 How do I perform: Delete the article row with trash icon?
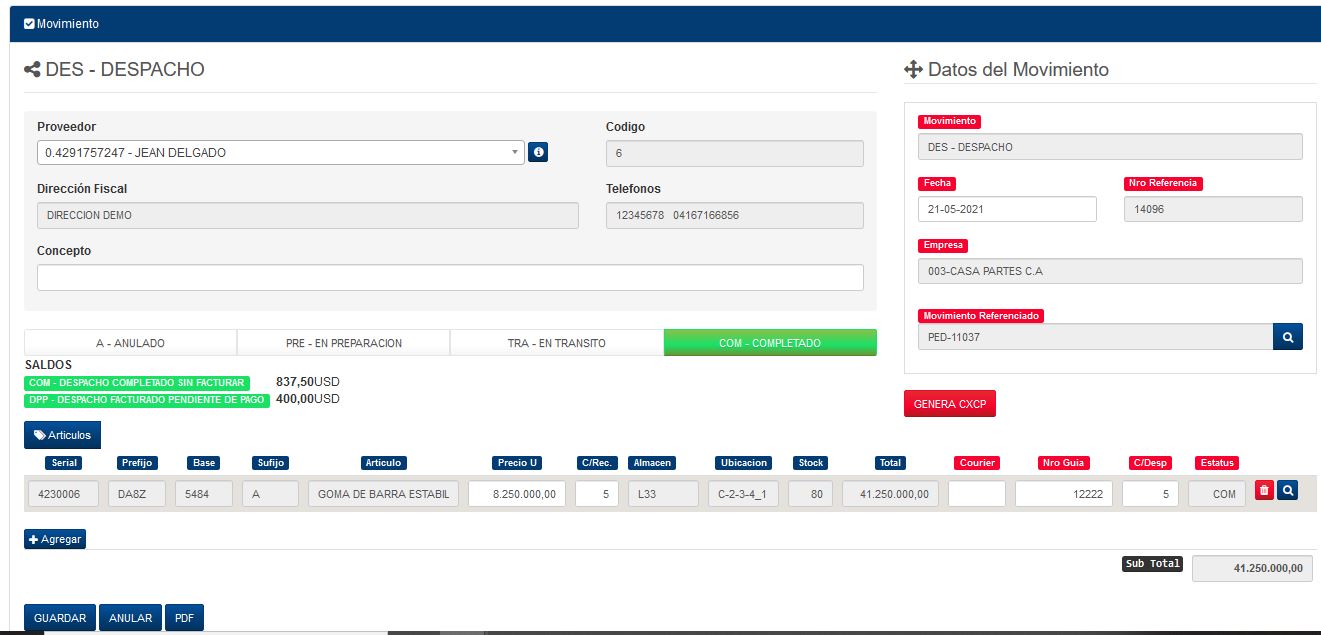pyautogui.click(x=1264, y=490)
